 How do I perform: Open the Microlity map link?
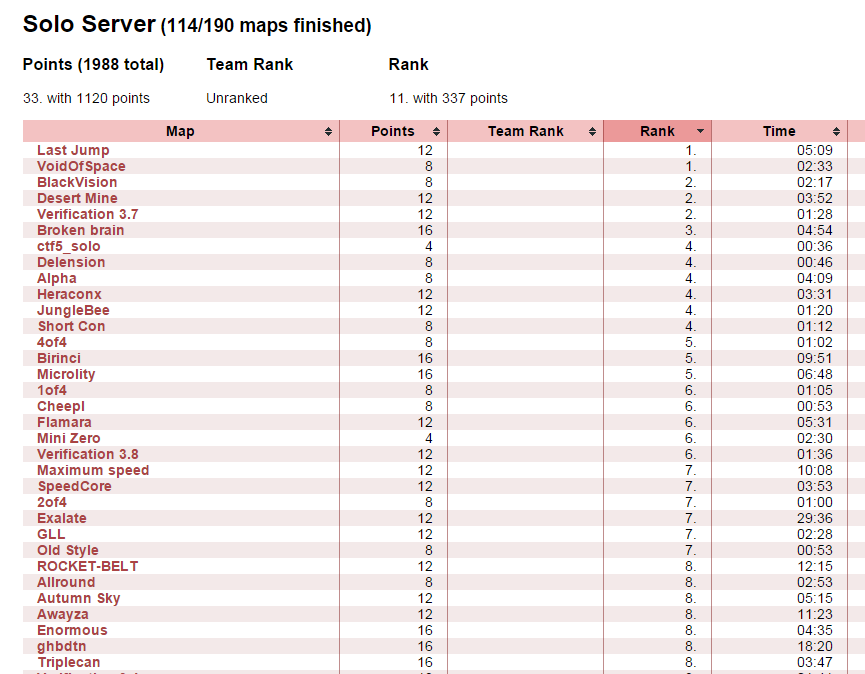(66, 374)
